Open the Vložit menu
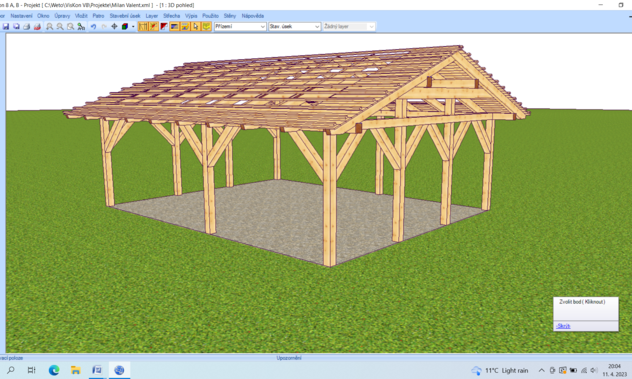The height and width of the screenshot is (379, 632). coord(81,16)
